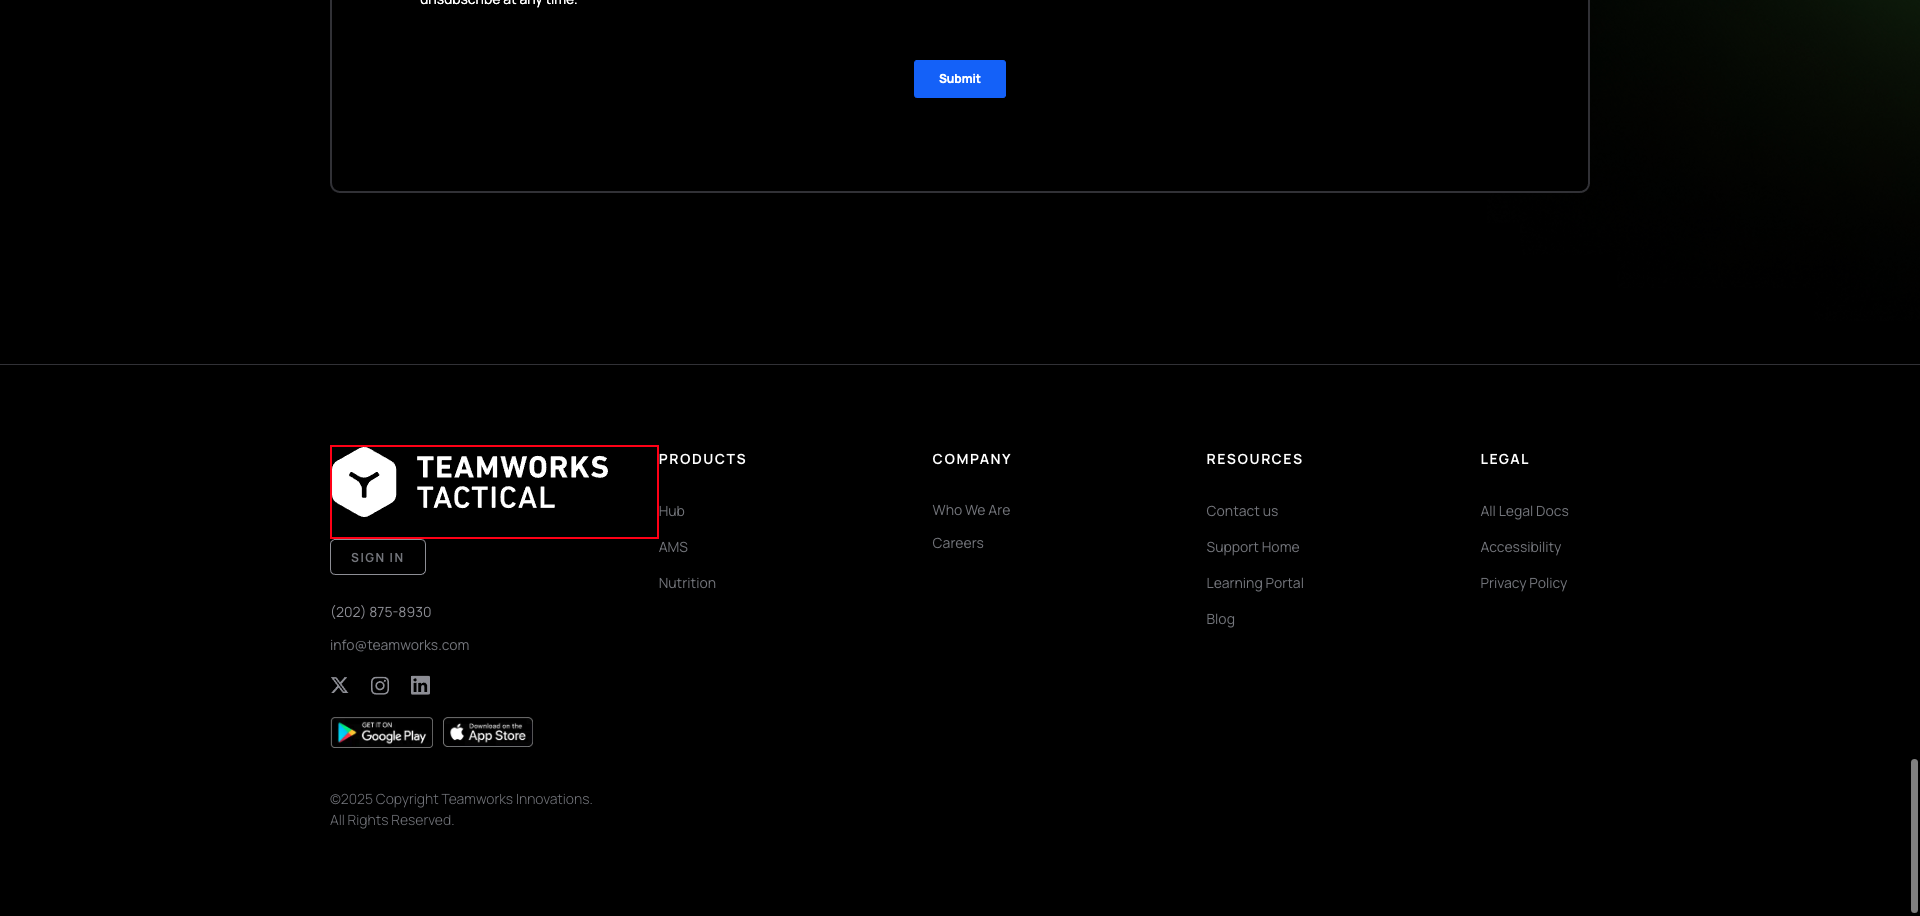Image resolution: width=1920 pixels, height=916 pixels.
Task: Open the Nutrition page
Action: coord(687,583)
